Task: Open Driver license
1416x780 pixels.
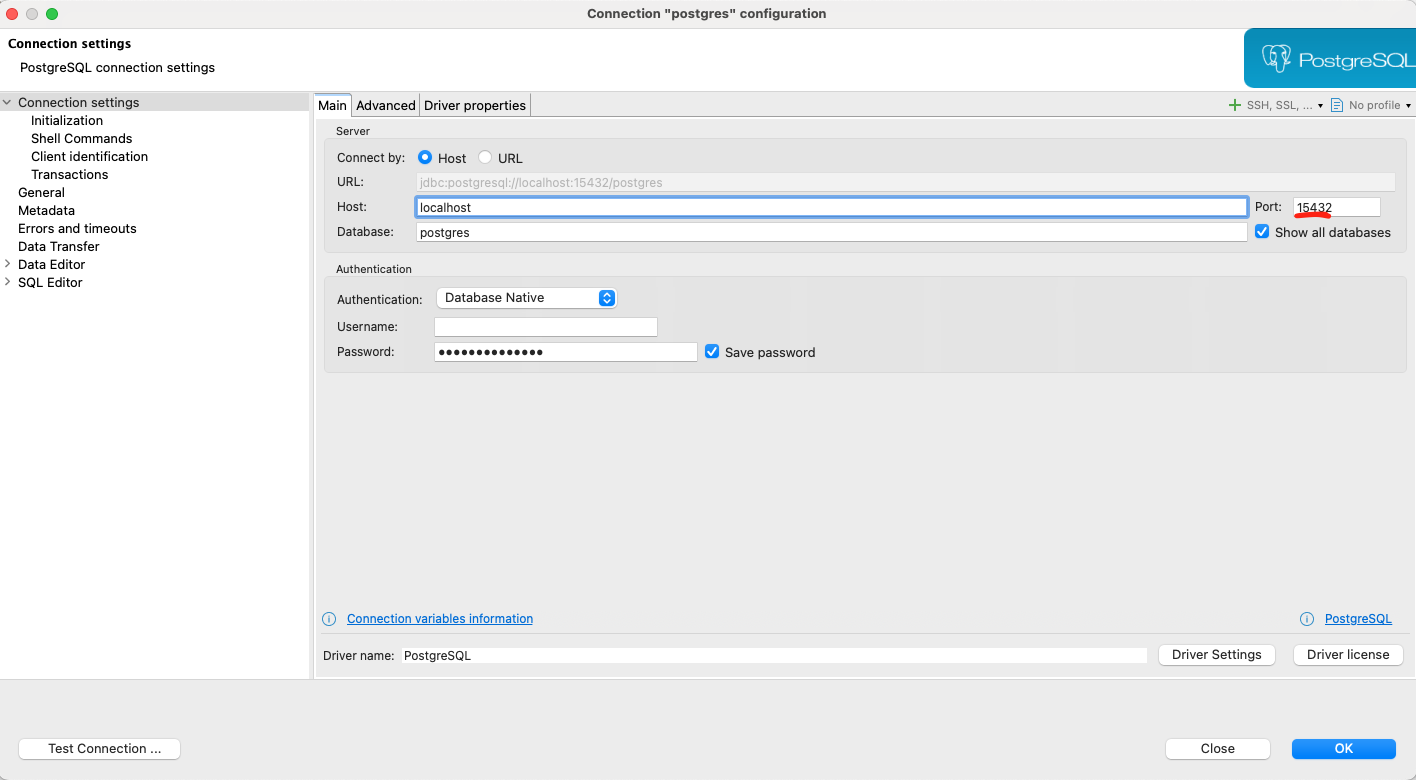Action: coord(1348,654)
